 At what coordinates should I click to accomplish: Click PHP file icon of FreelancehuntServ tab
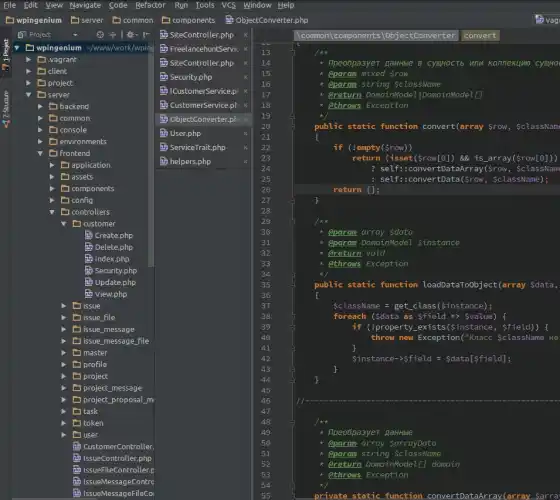[x=164, y=49]
